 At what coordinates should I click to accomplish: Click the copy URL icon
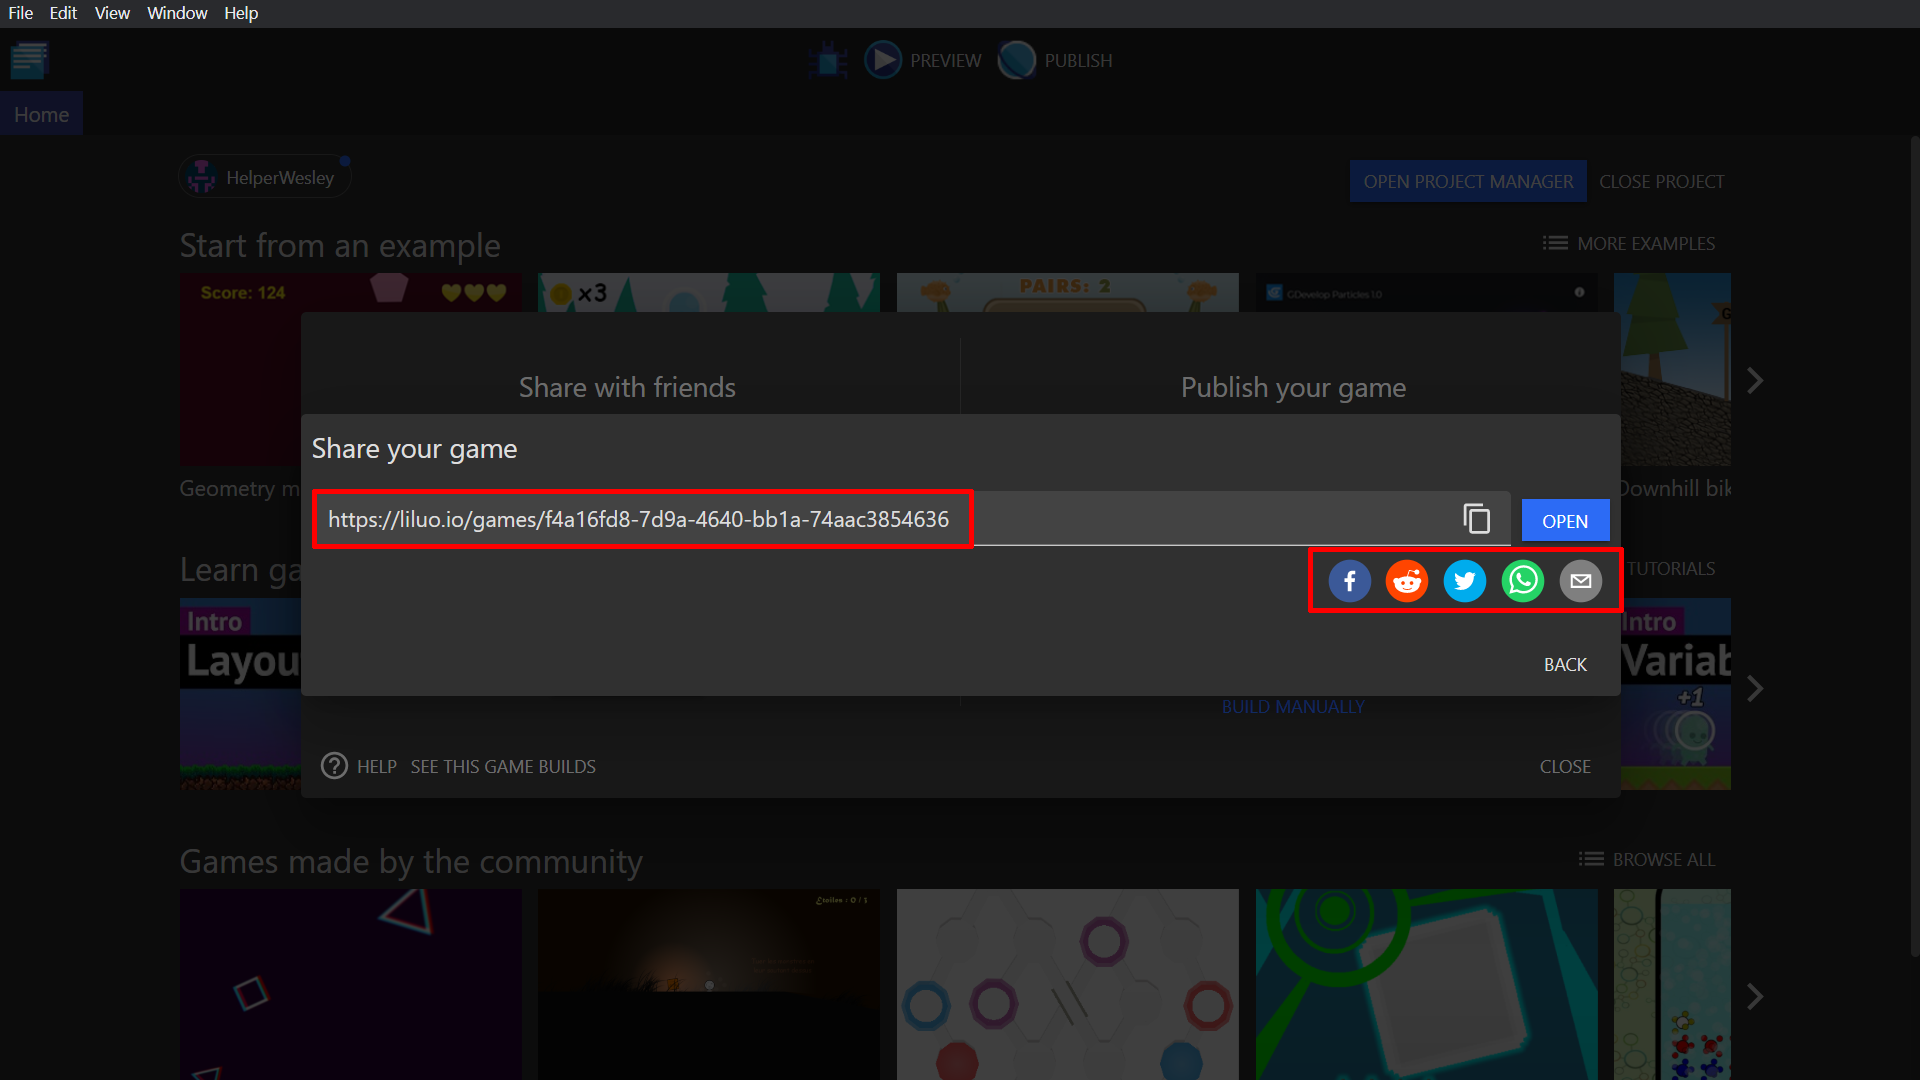pos(1477,520)
